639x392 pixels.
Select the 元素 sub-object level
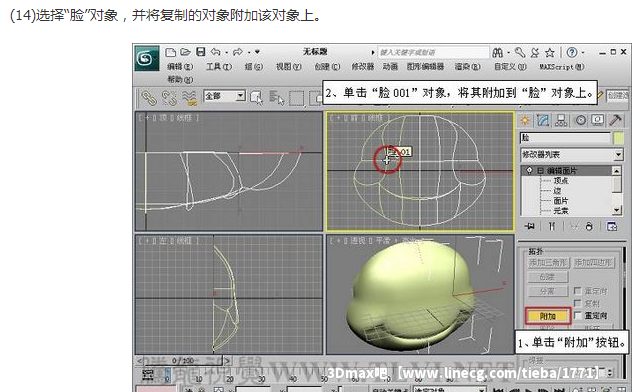pos(561,211)
